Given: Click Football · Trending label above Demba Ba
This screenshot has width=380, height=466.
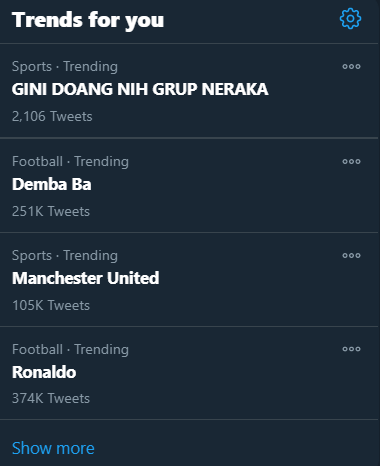Looking at the screenshot, I should coord(70,162).
